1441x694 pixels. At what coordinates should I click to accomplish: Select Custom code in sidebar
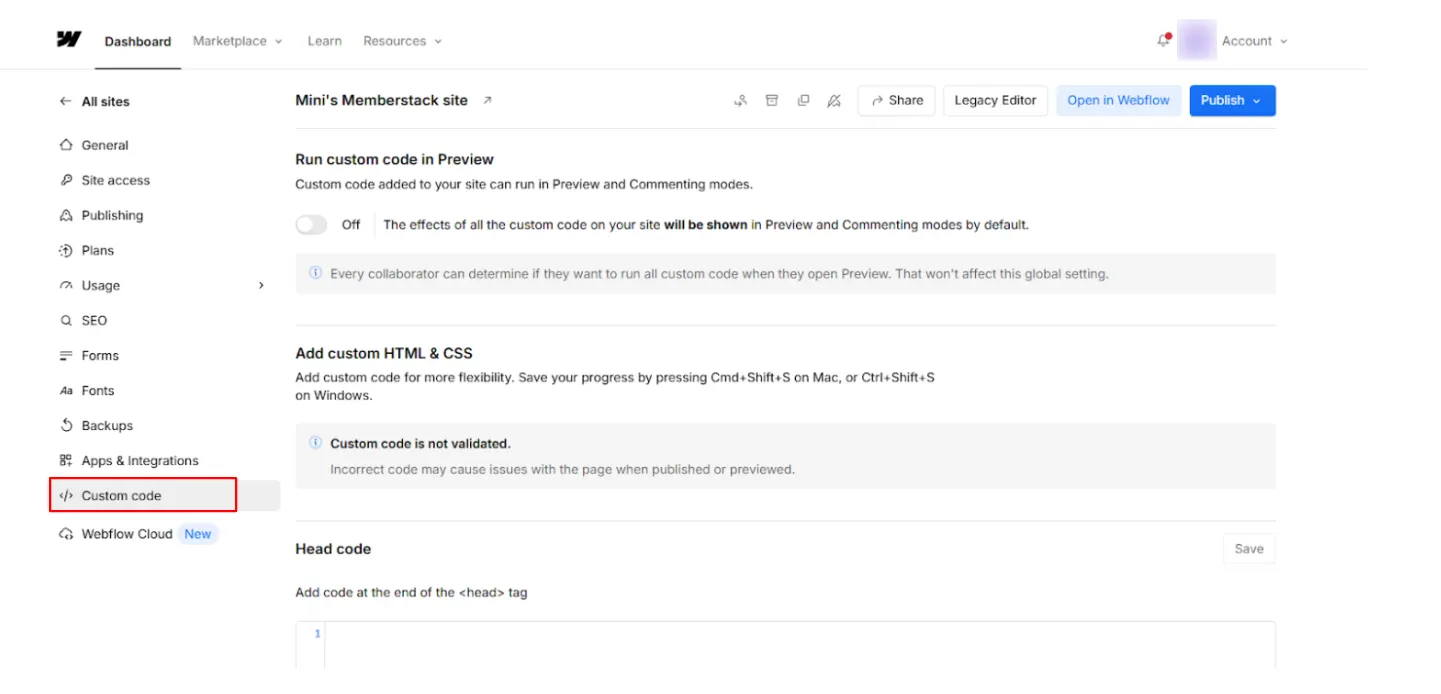(x=165, y=495)
